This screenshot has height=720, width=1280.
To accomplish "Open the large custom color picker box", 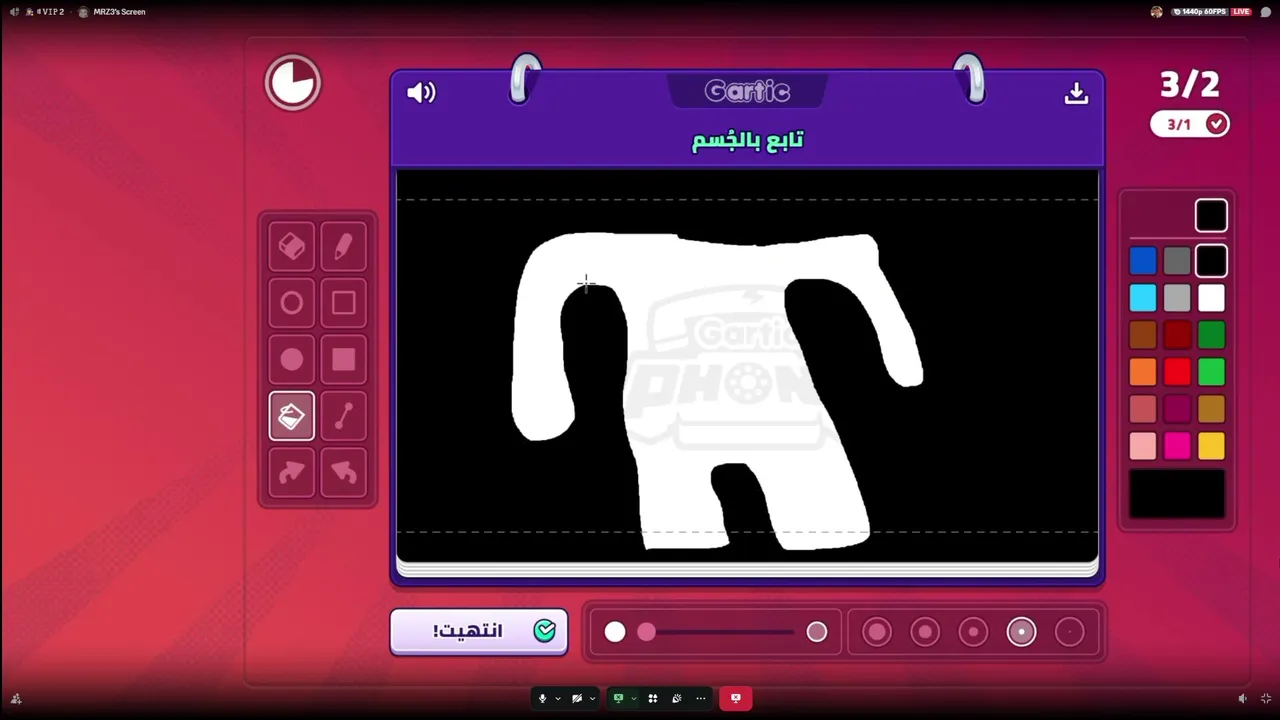I will click(x=1177, y=494).
